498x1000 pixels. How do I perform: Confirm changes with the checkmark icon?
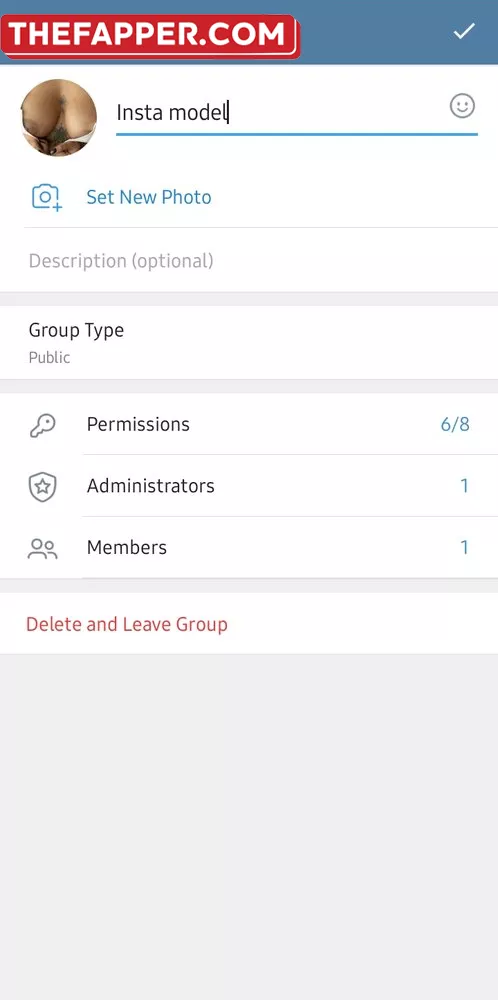[x=464, y=31]
